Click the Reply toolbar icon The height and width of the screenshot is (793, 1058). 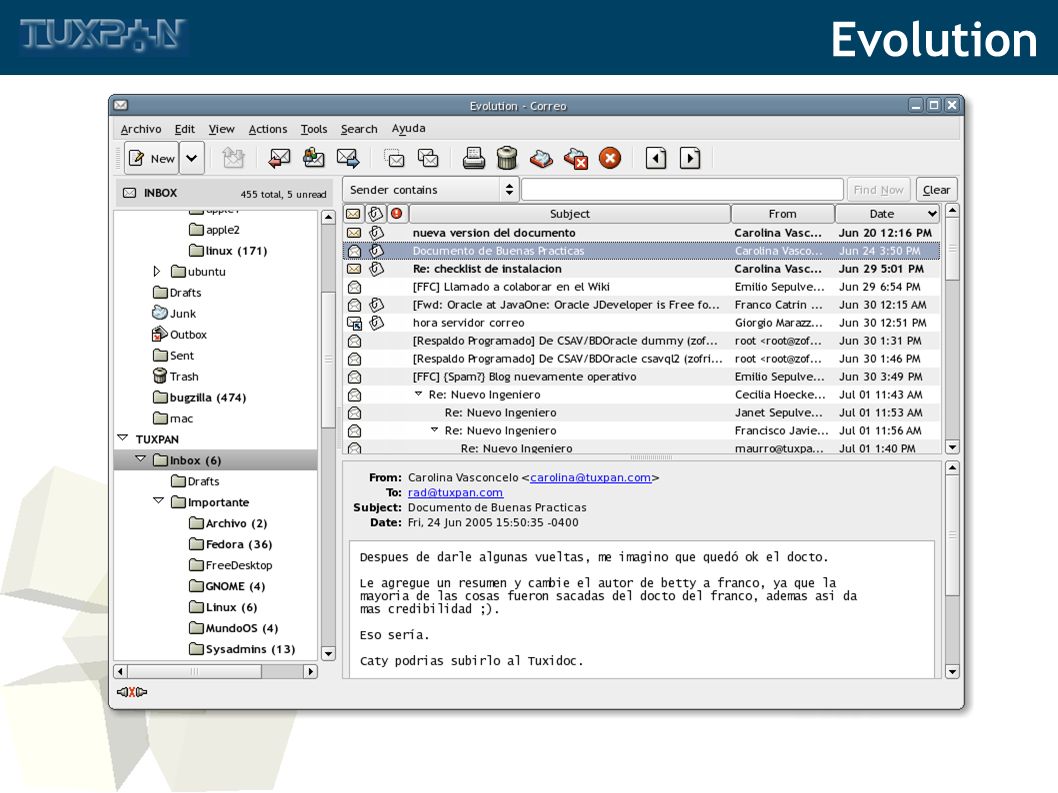coord(279,159)
